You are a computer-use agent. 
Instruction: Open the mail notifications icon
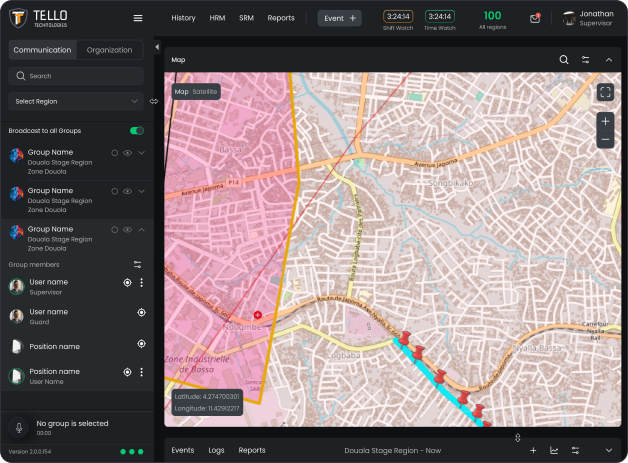[535, 18]
